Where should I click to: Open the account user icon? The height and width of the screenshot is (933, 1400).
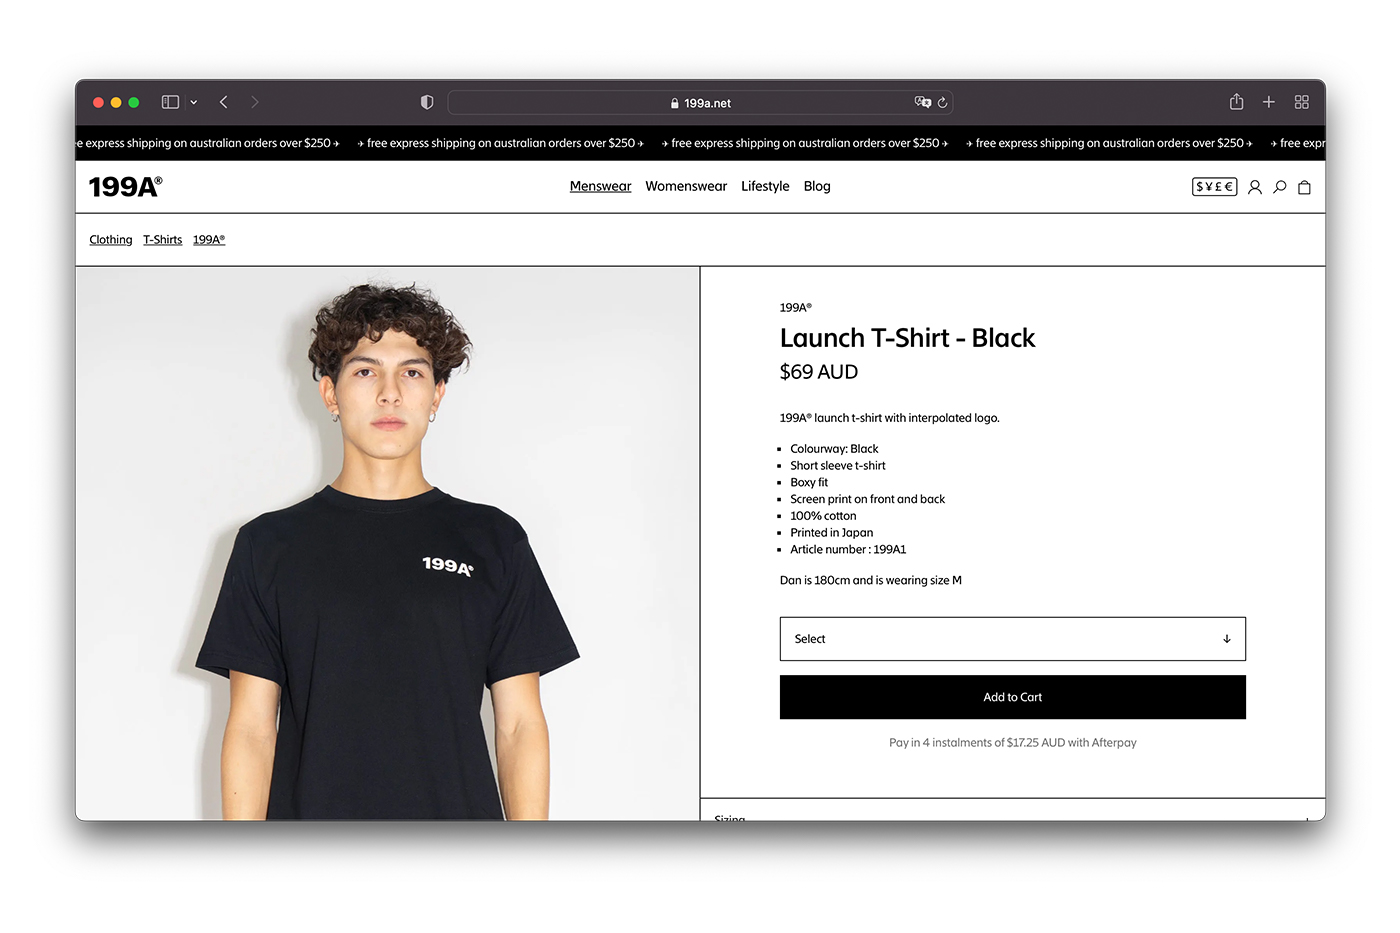click(1255, 187)
